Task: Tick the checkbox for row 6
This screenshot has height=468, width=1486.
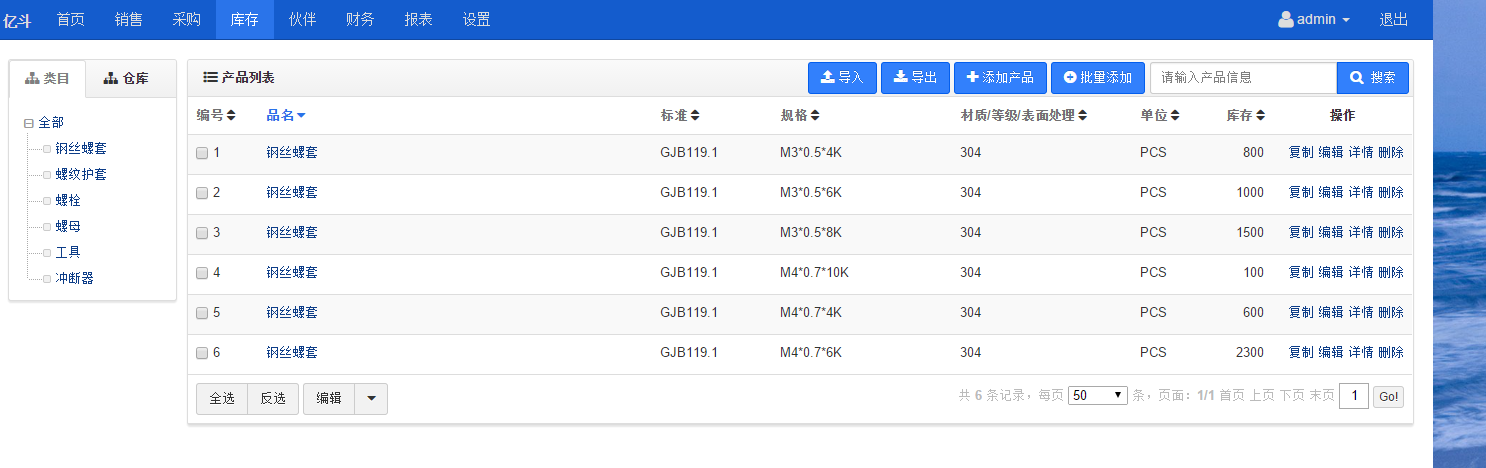Action: click(202, 353)
